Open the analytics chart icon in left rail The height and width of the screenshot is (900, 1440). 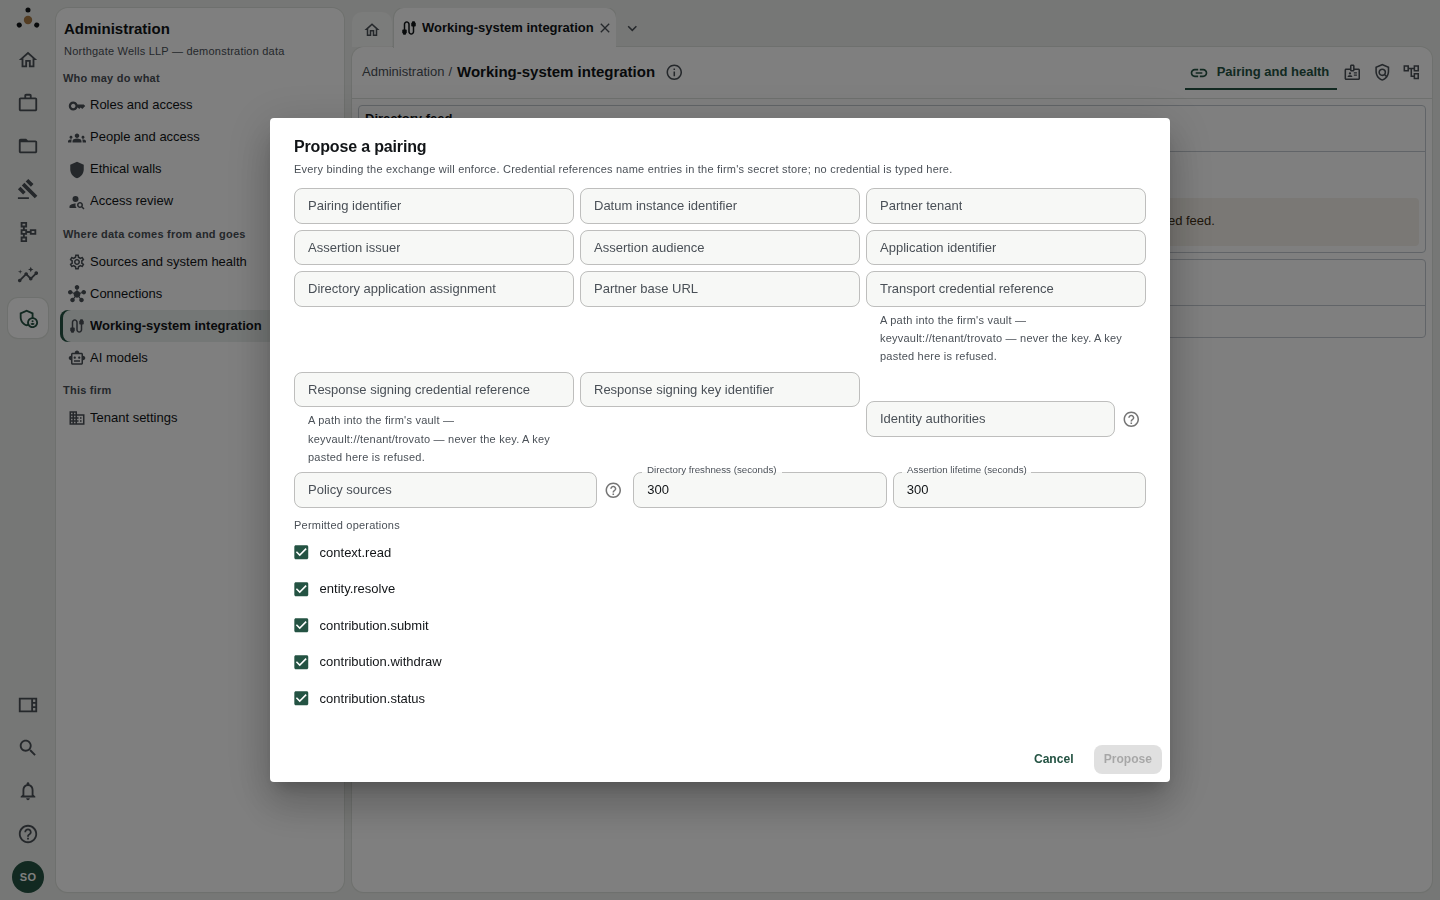click(x=28, y=275)
